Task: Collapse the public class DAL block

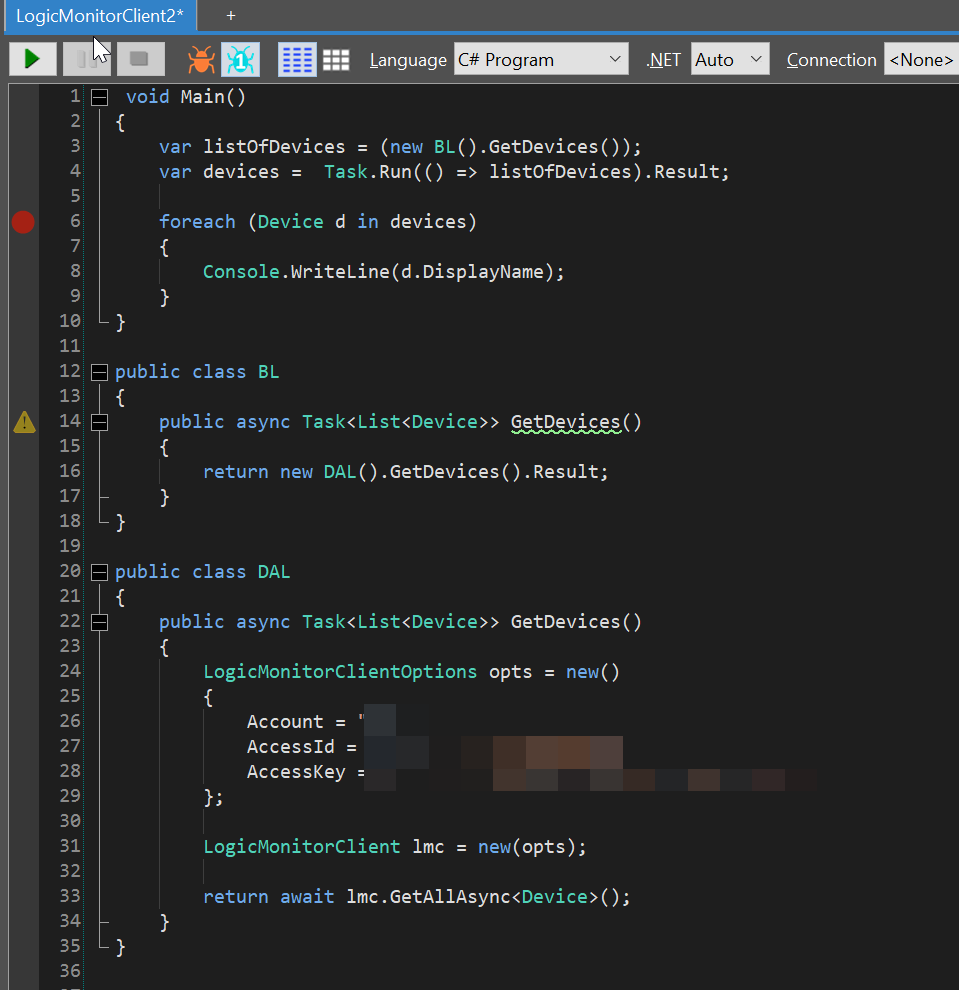Action: pyautogui.click(x=99, y=572)
